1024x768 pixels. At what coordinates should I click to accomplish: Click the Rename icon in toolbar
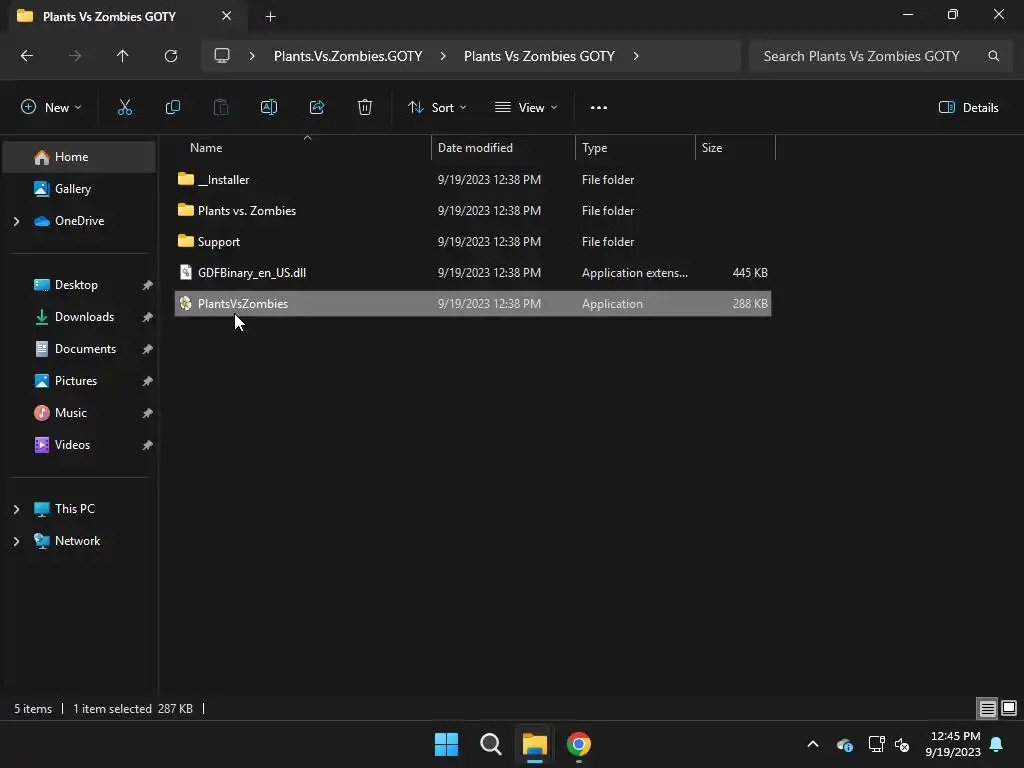pyautogui.click(x=269, y=108)
